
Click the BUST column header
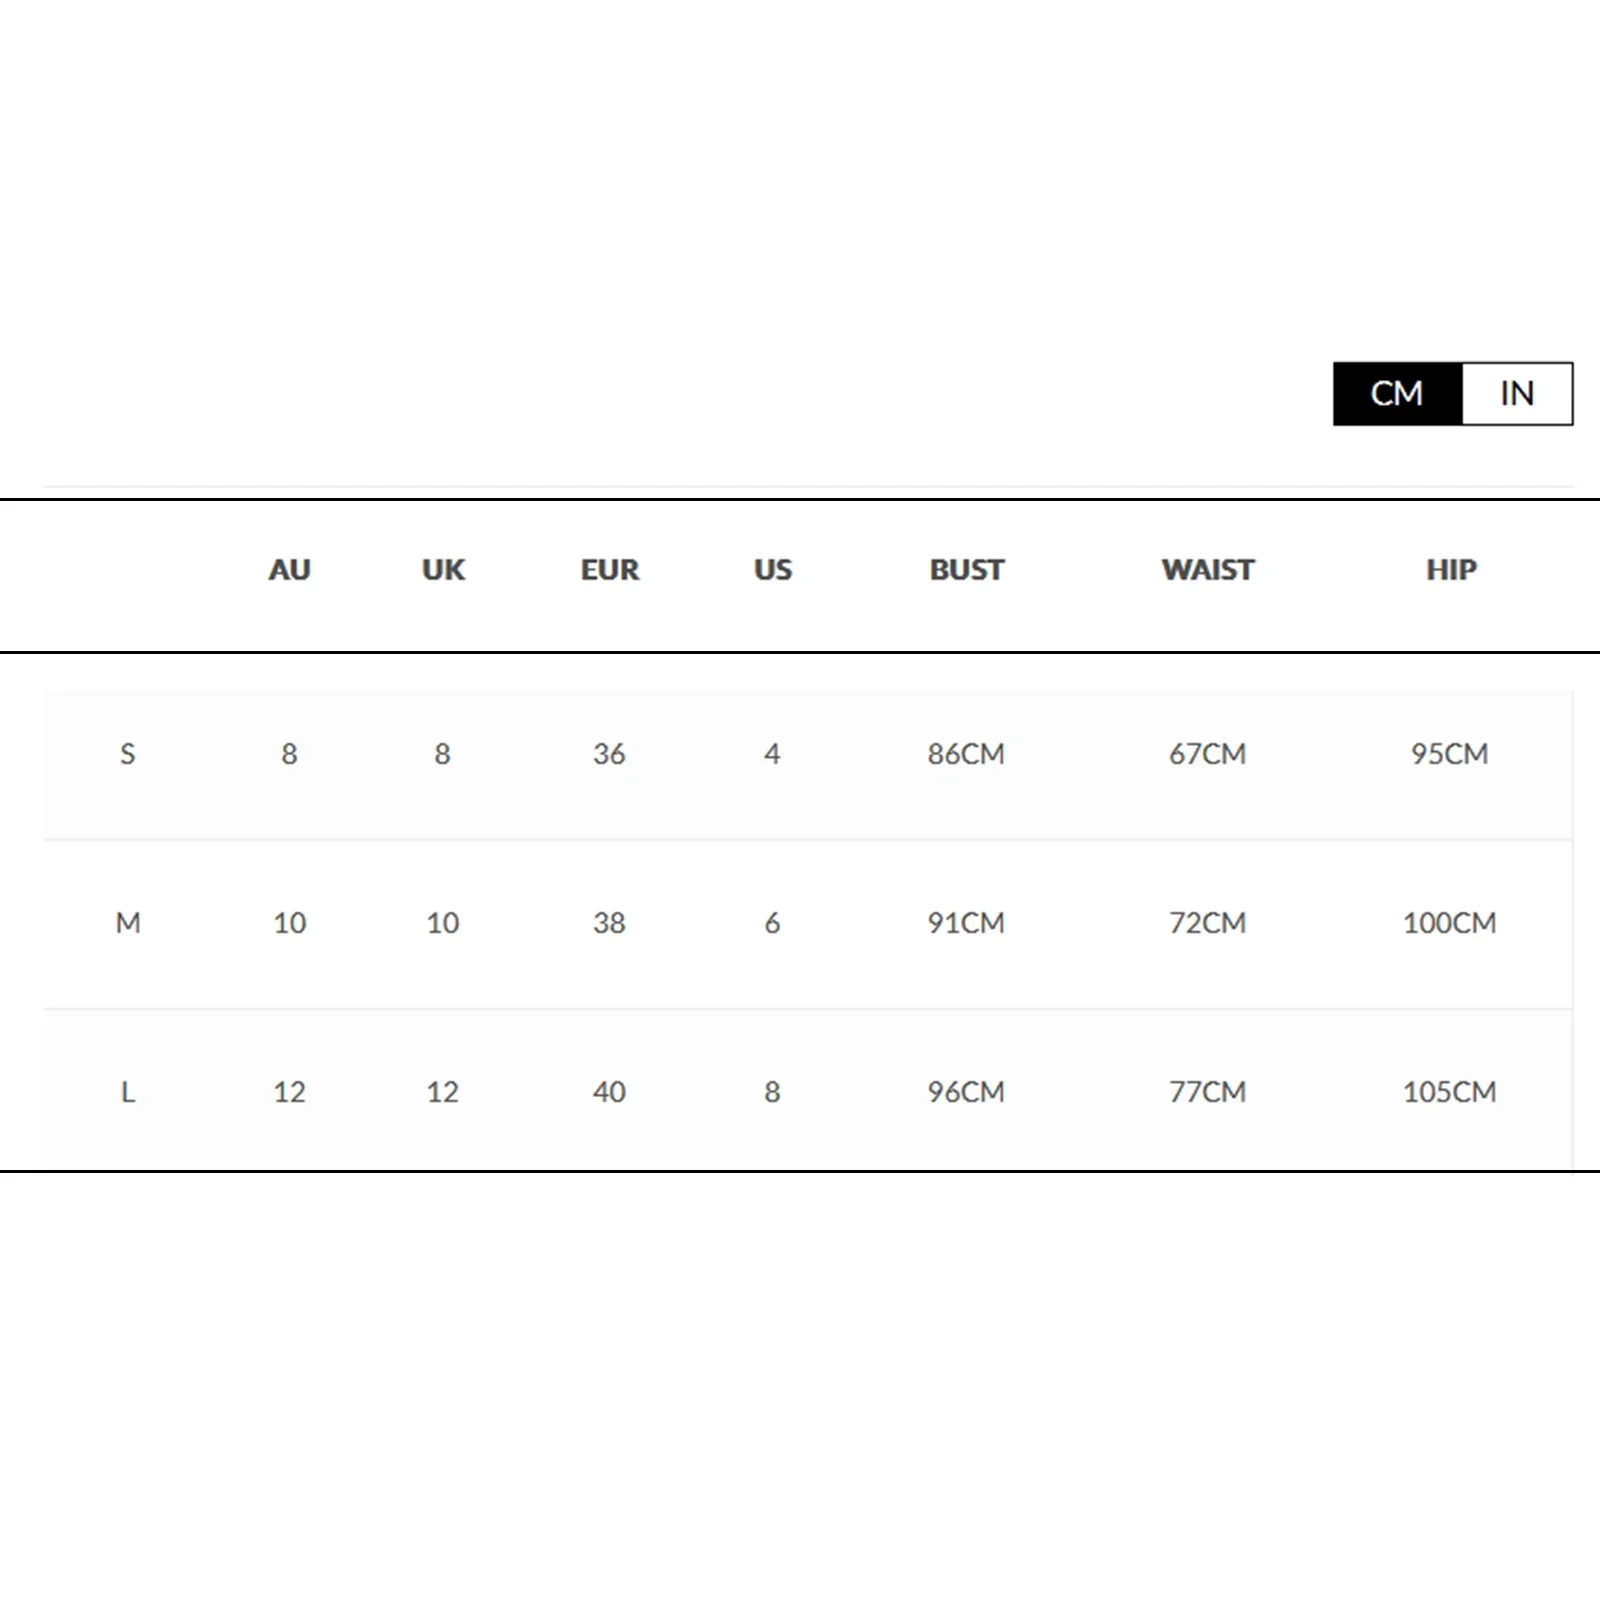click(966, 570)
